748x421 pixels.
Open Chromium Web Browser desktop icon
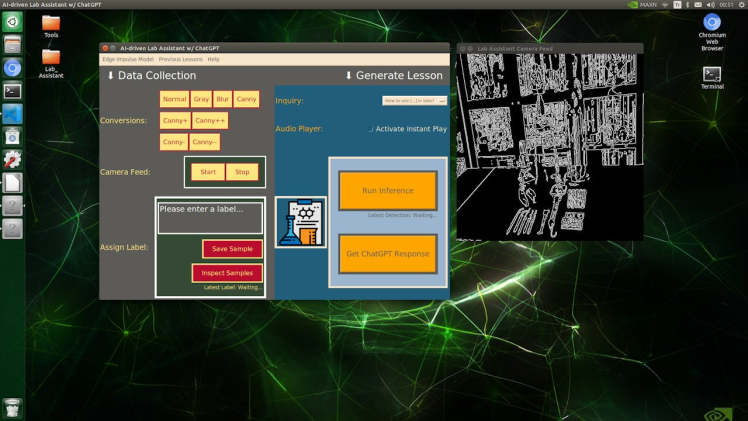pyautogui.click(x=712, y=23)
